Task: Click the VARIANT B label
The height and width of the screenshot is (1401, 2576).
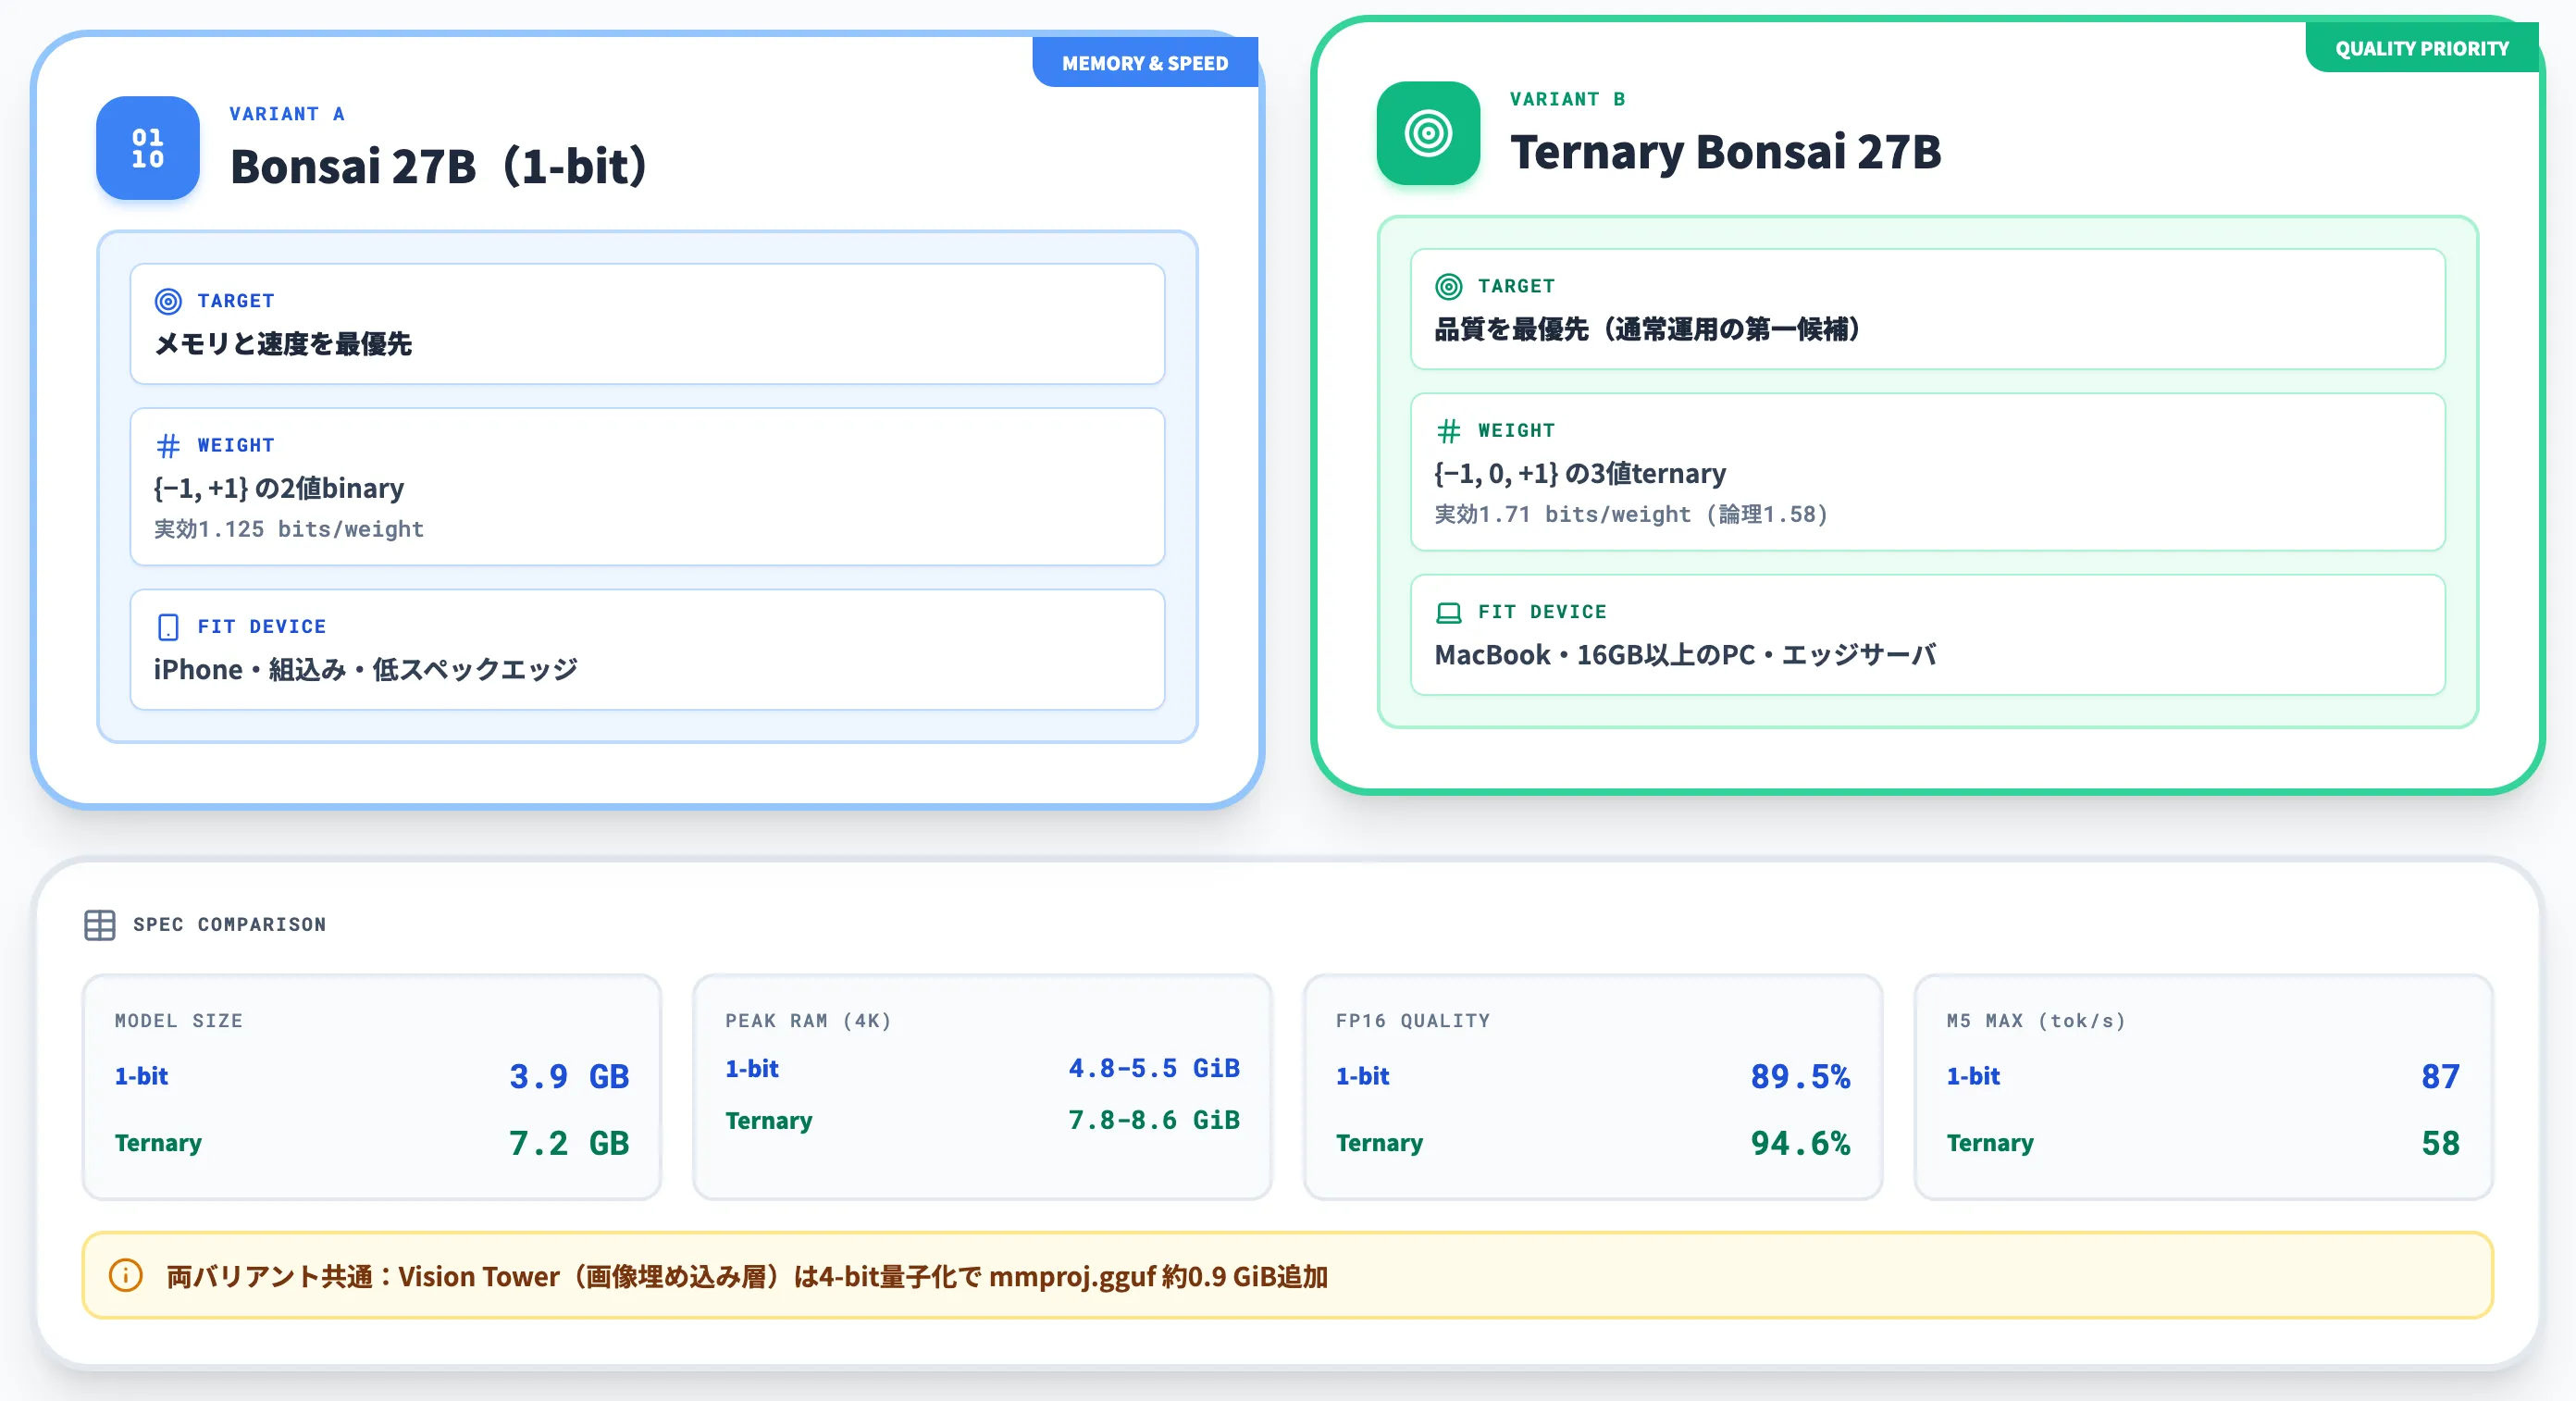Action: [1567, 99]
